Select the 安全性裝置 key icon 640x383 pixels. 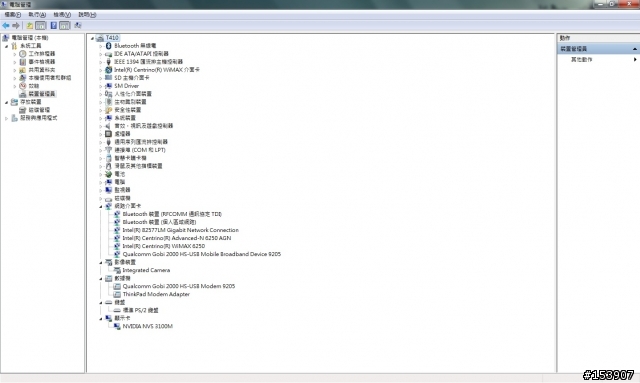click(x=109, y=110)
